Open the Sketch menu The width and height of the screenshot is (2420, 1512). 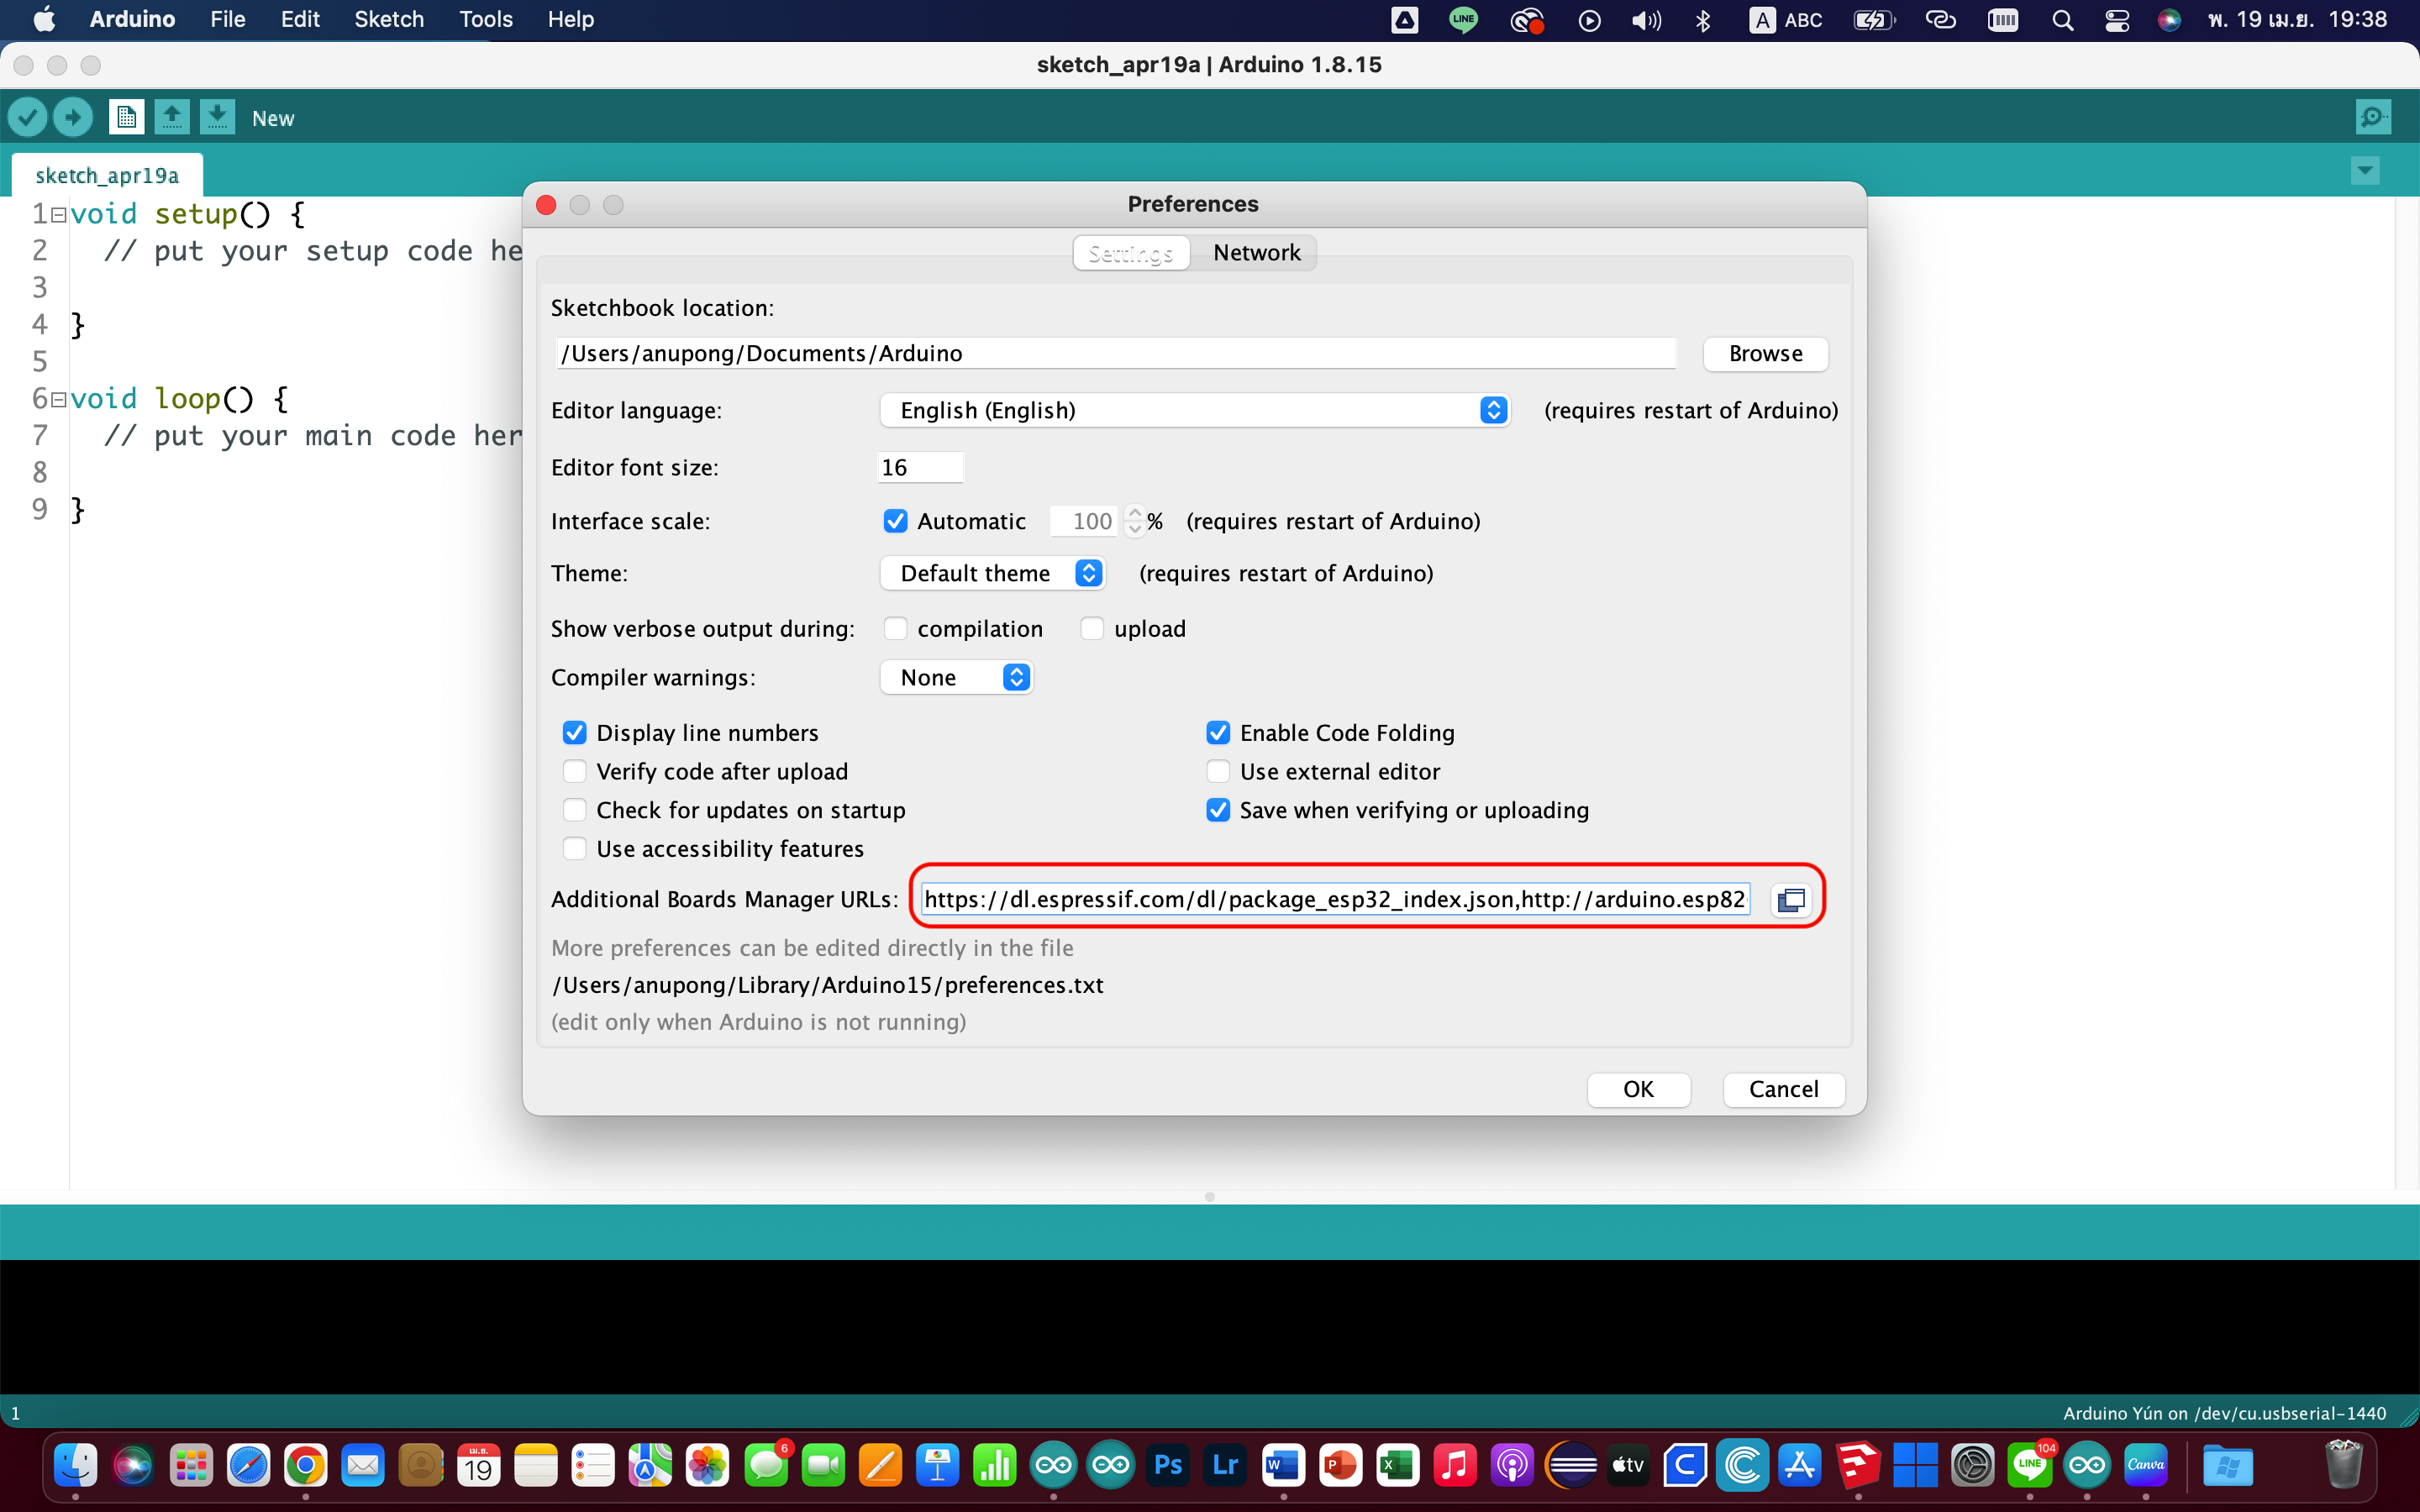(389, 20)
